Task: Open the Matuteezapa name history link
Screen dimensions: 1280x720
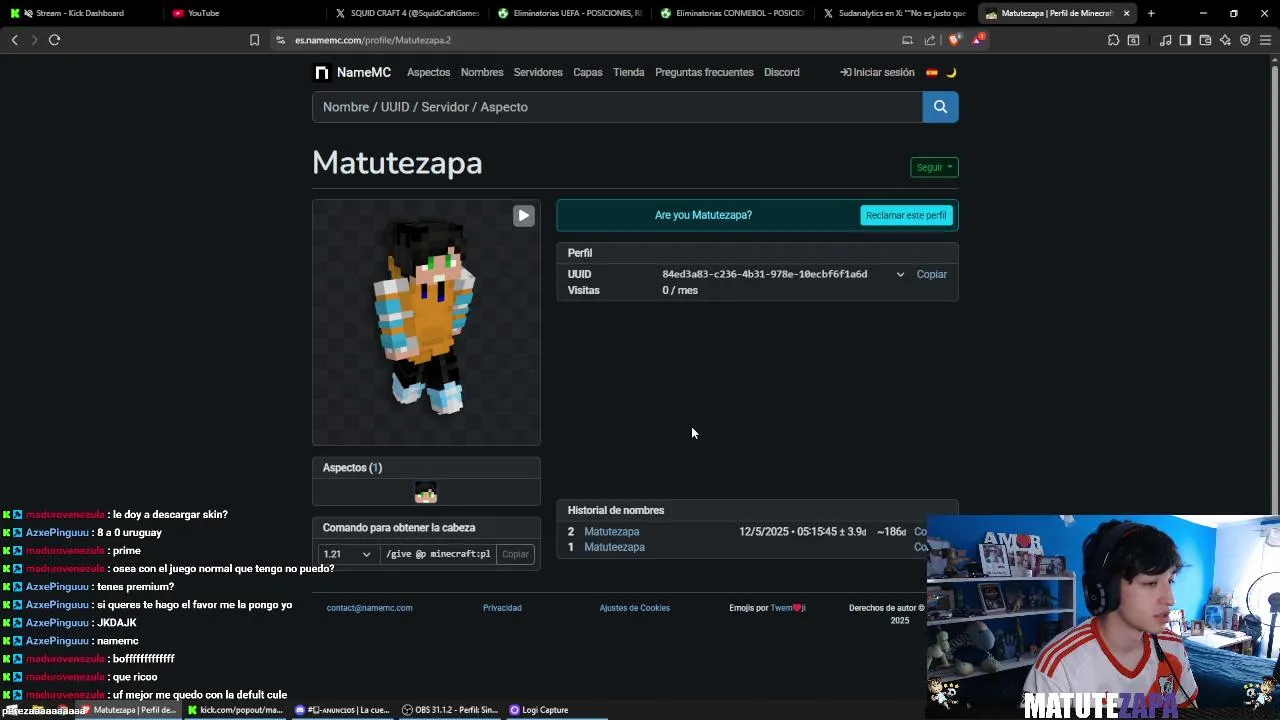Action: (x=614, y=547)
